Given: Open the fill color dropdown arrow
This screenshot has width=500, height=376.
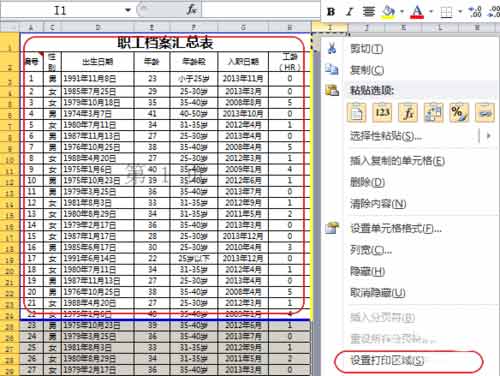Looking at the screenshot, I should click(x=402, y=12).
